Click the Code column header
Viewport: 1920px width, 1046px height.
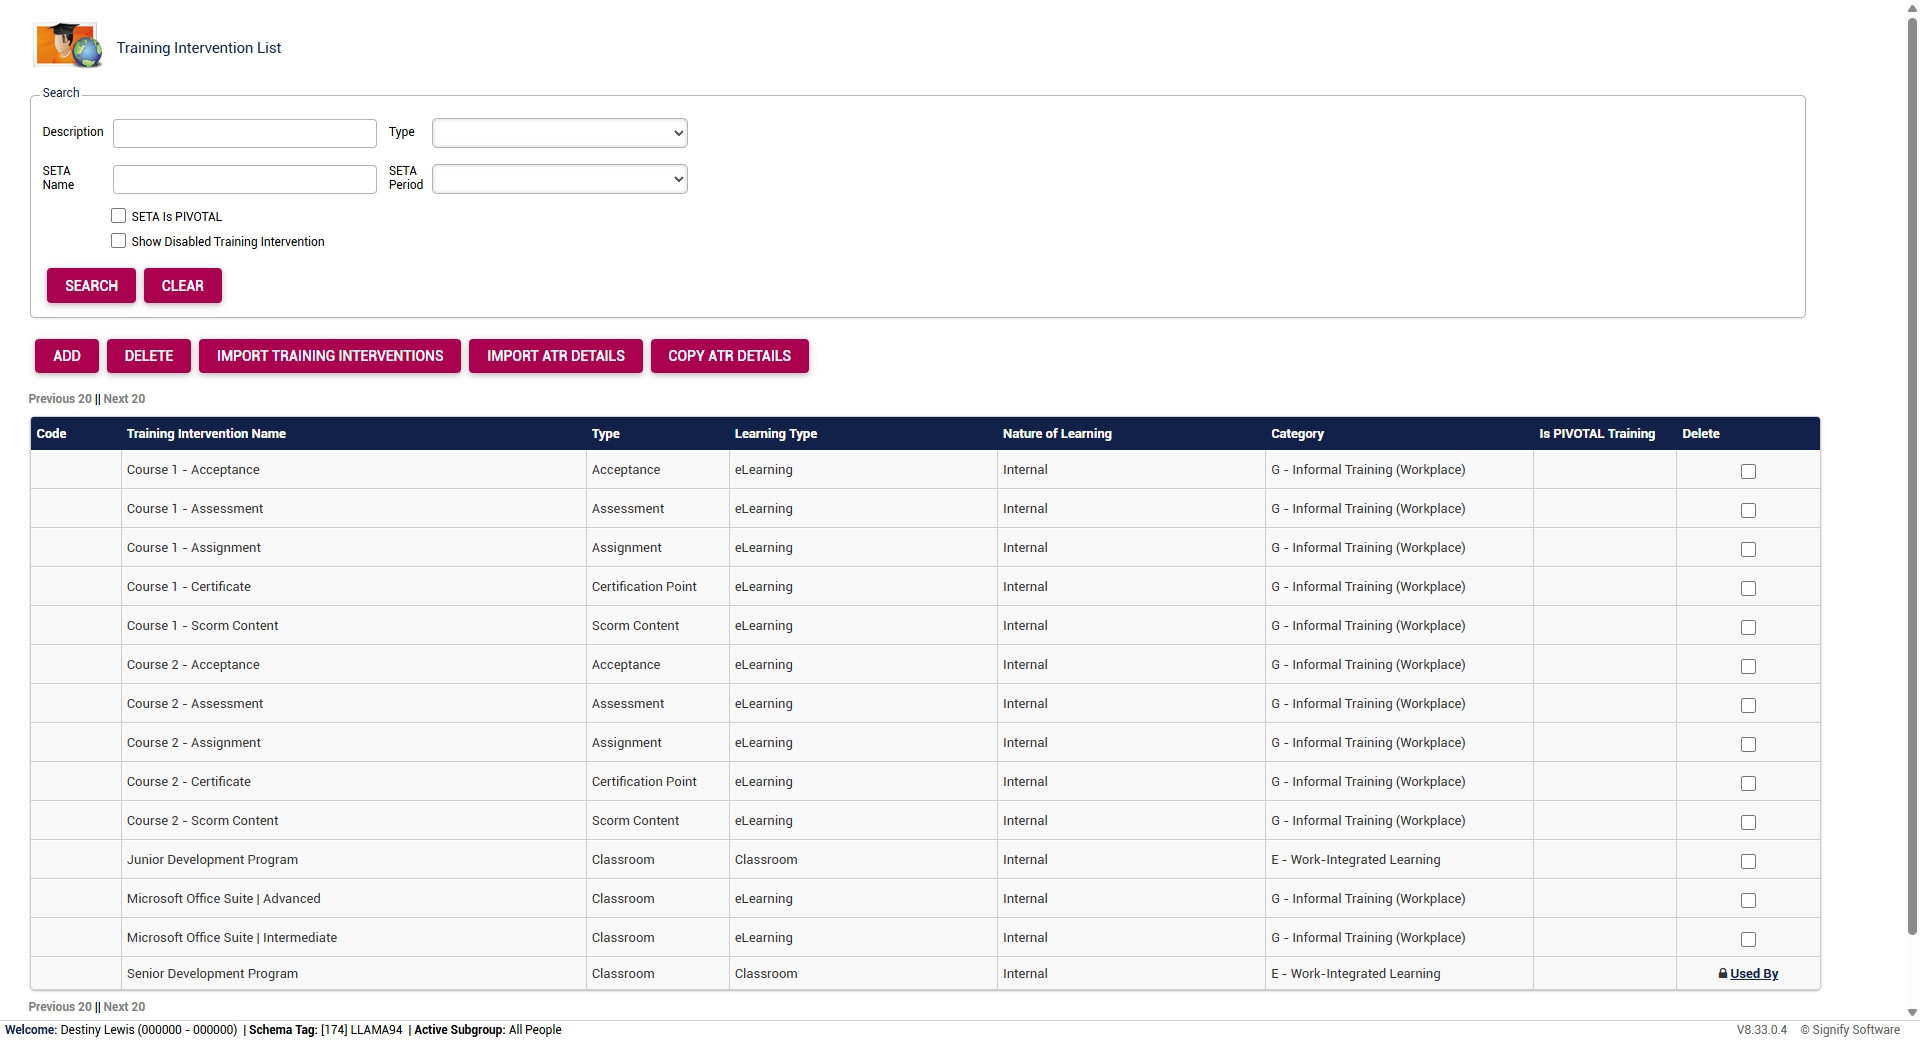[51, 433]
